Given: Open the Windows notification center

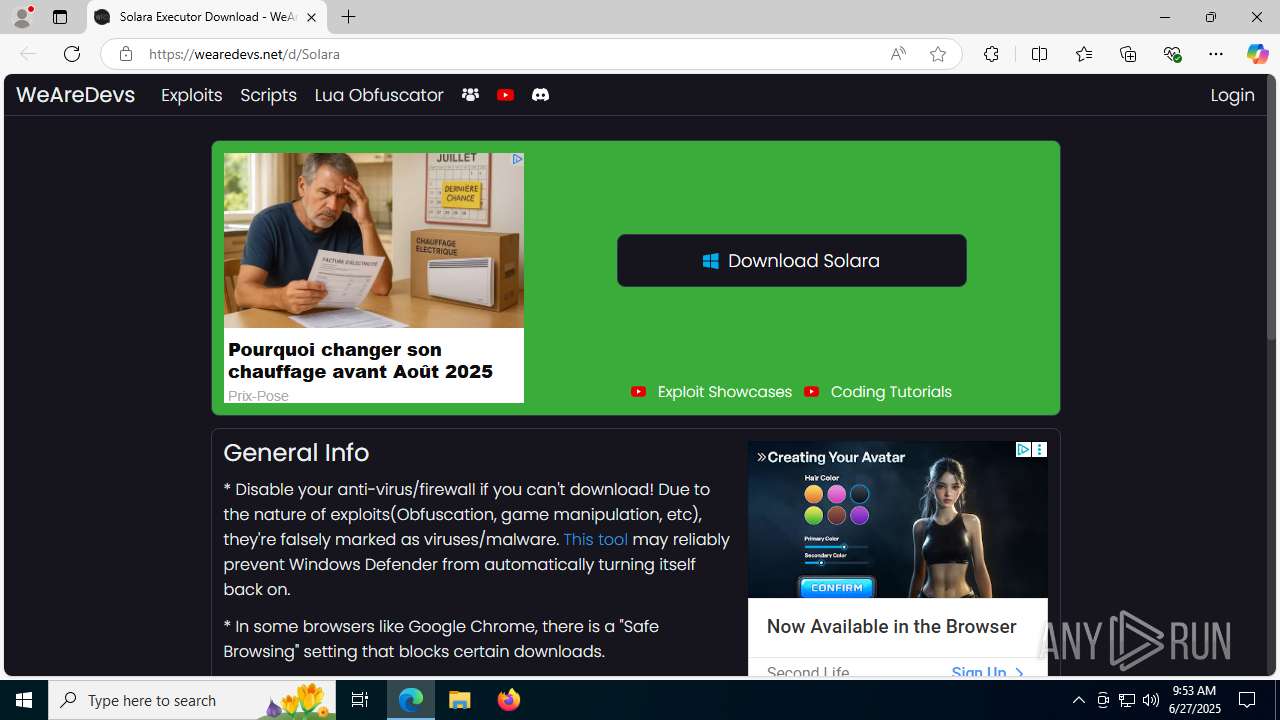Looking at the screenshot, I should 1247,700.
